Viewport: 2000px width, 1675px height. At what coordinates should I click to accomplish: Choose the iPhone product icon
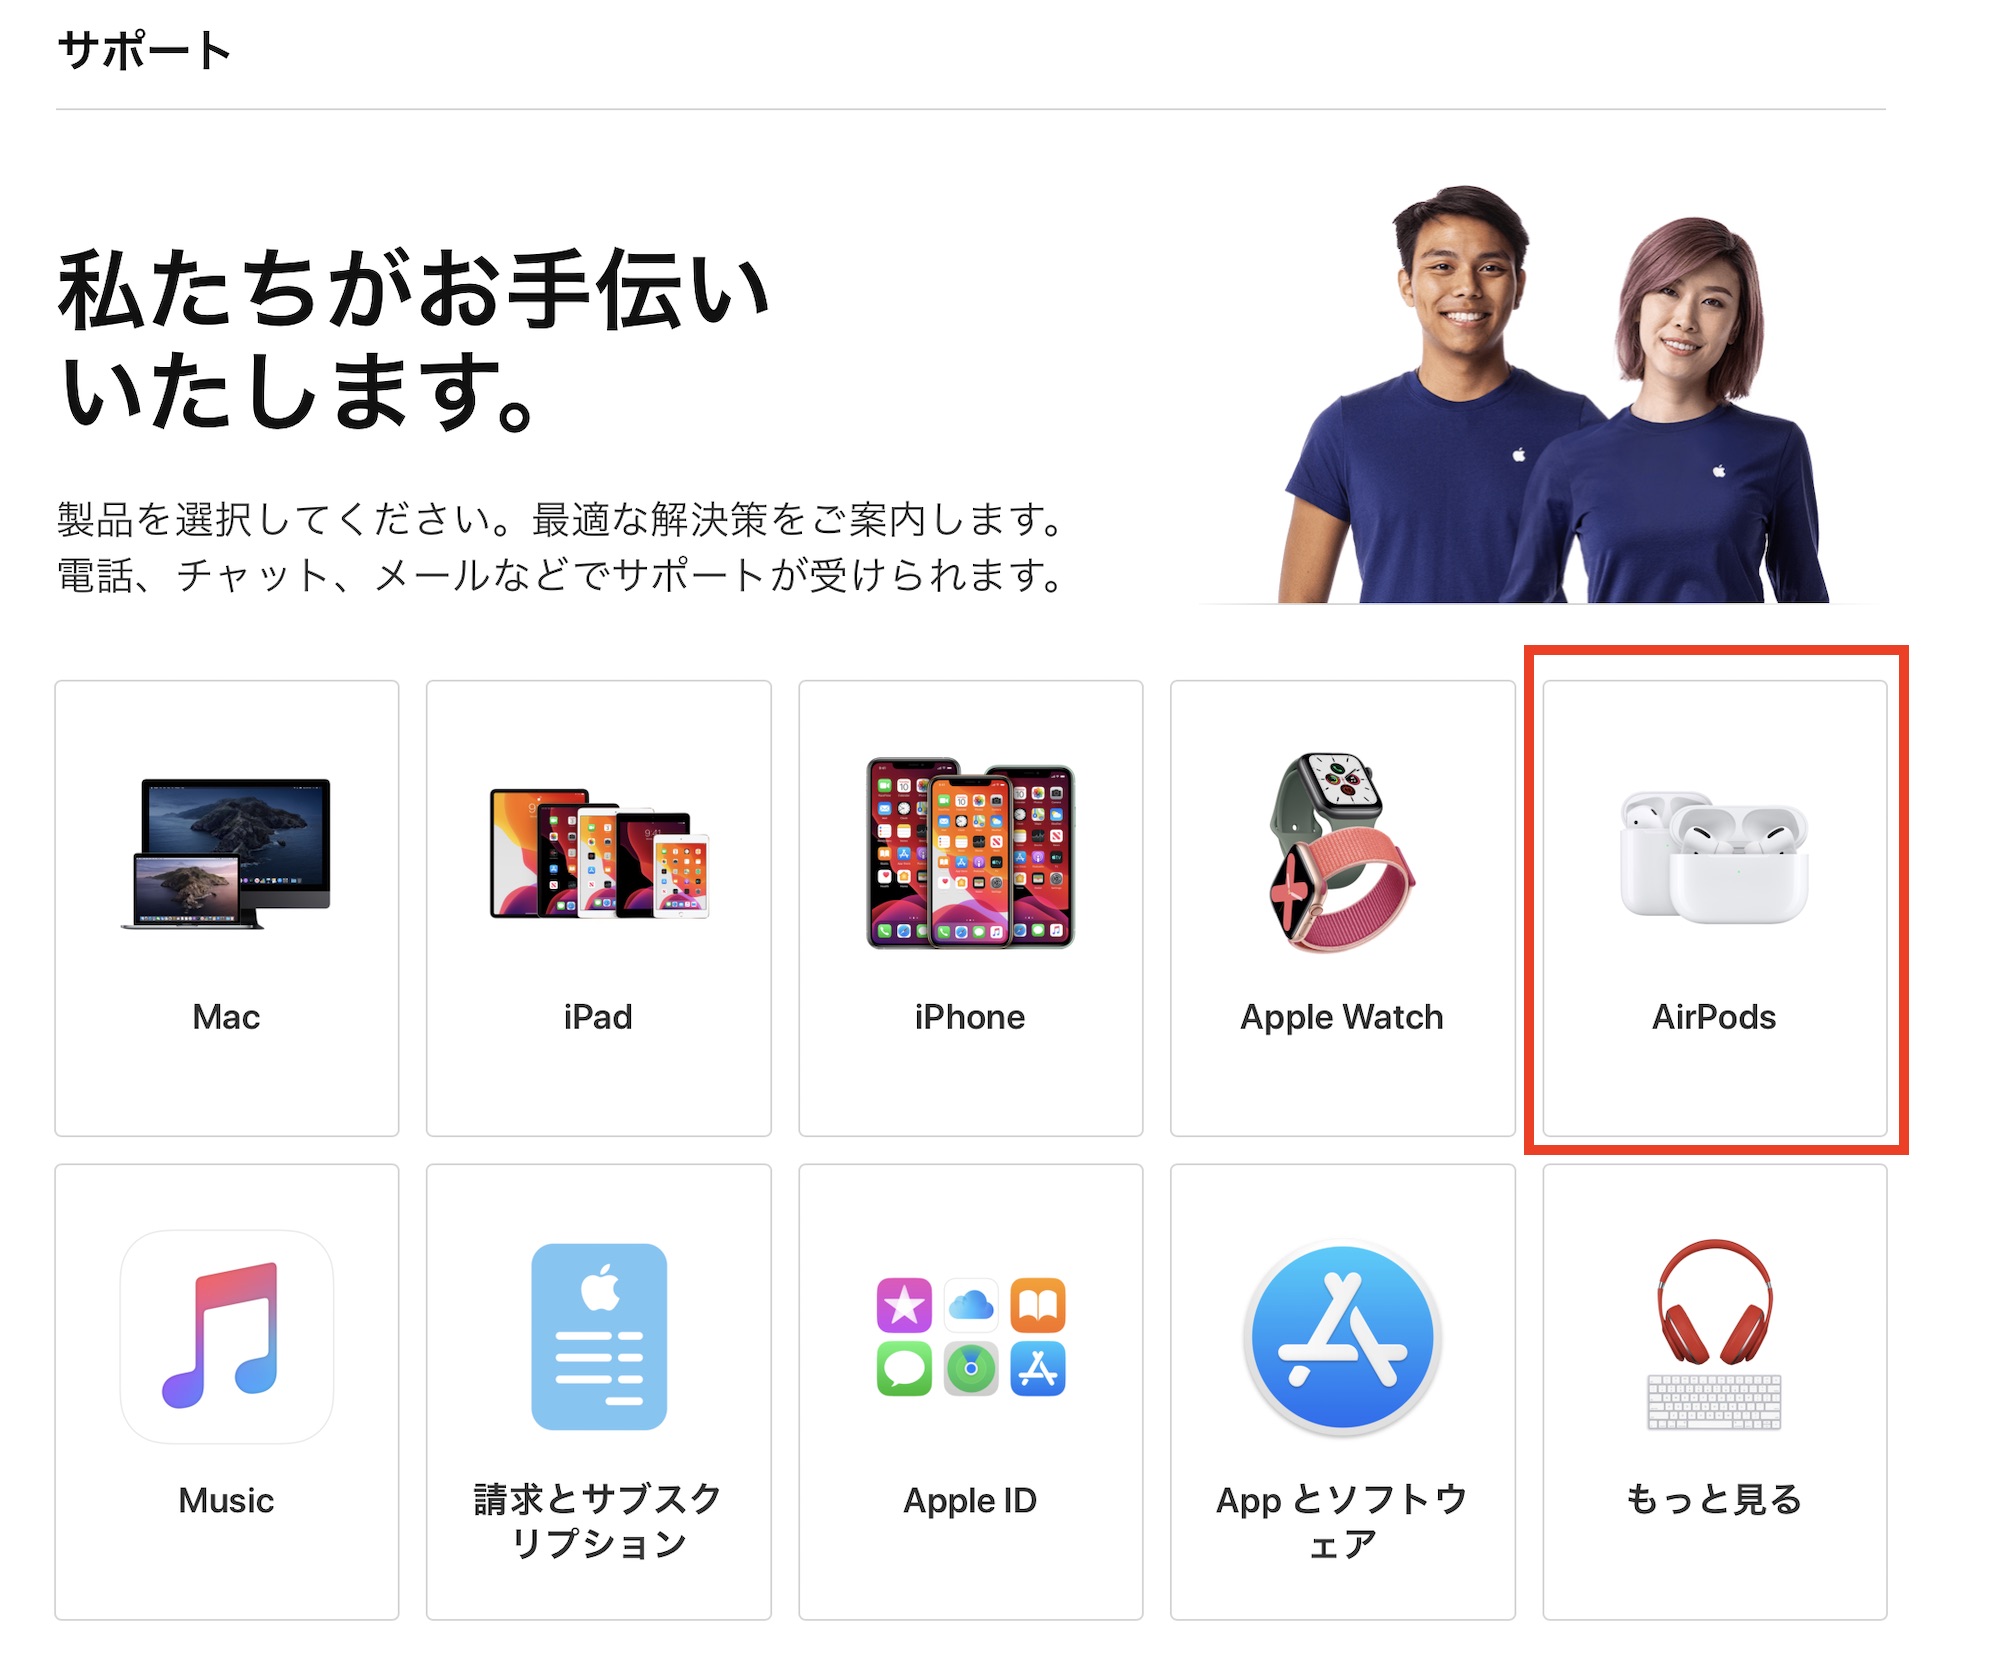tap(970, 853)
